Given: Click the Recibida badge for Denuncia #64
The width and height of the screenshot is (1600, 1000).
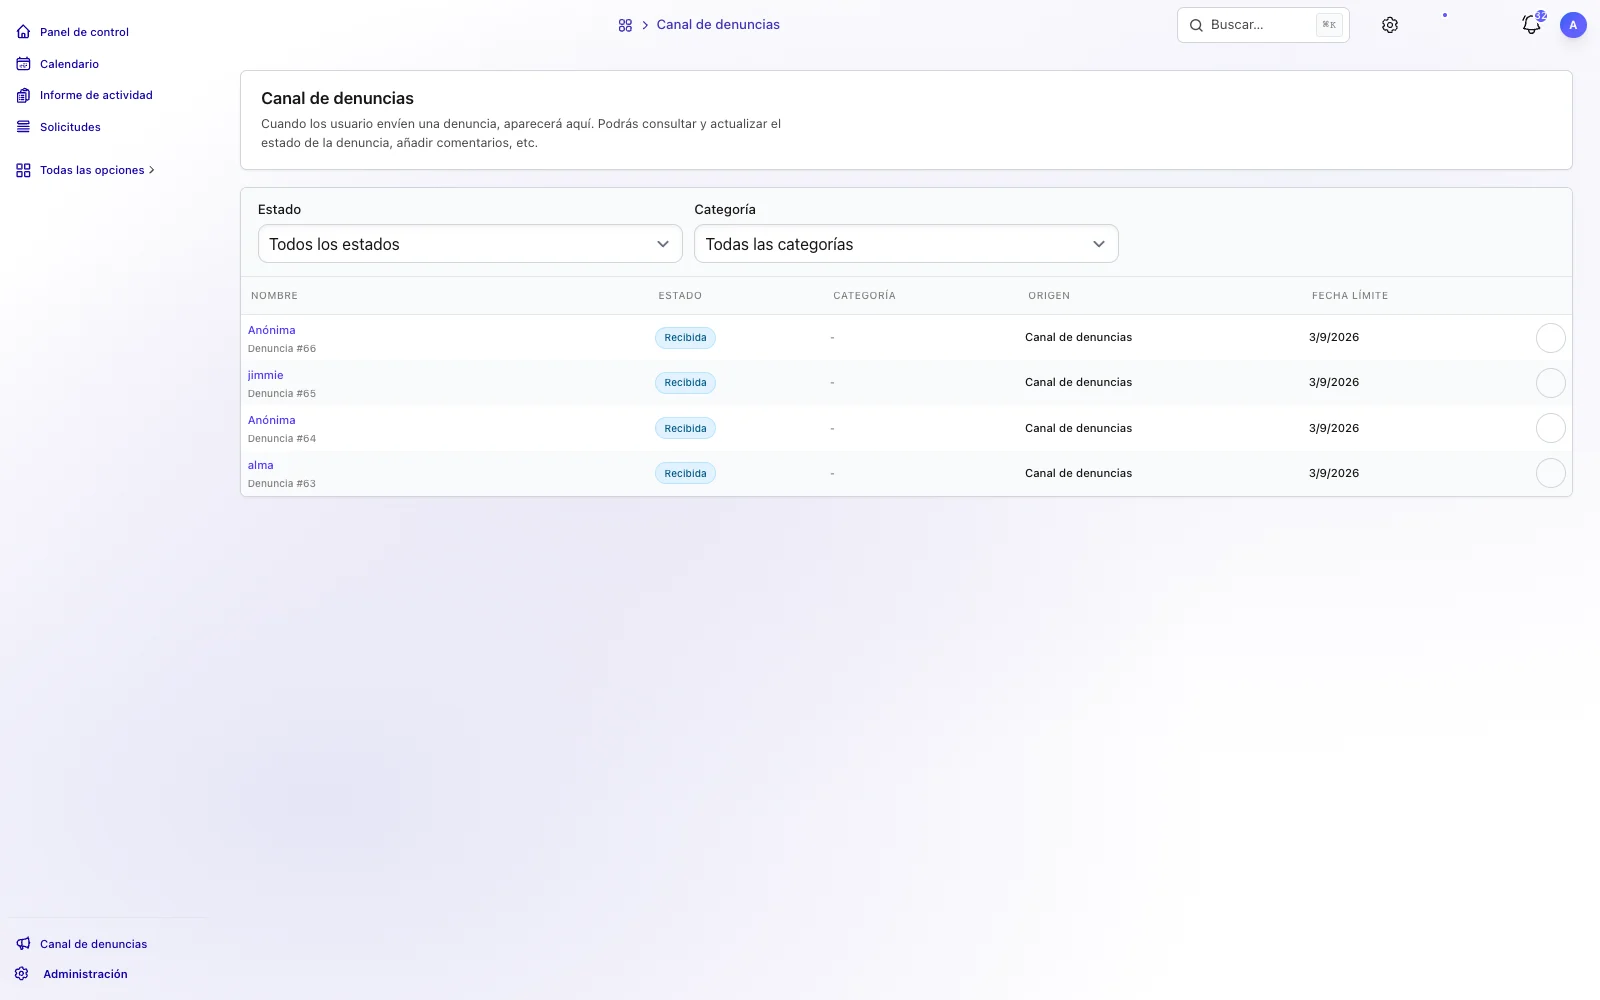Looking at the screenshot, I should pos(685,428).
